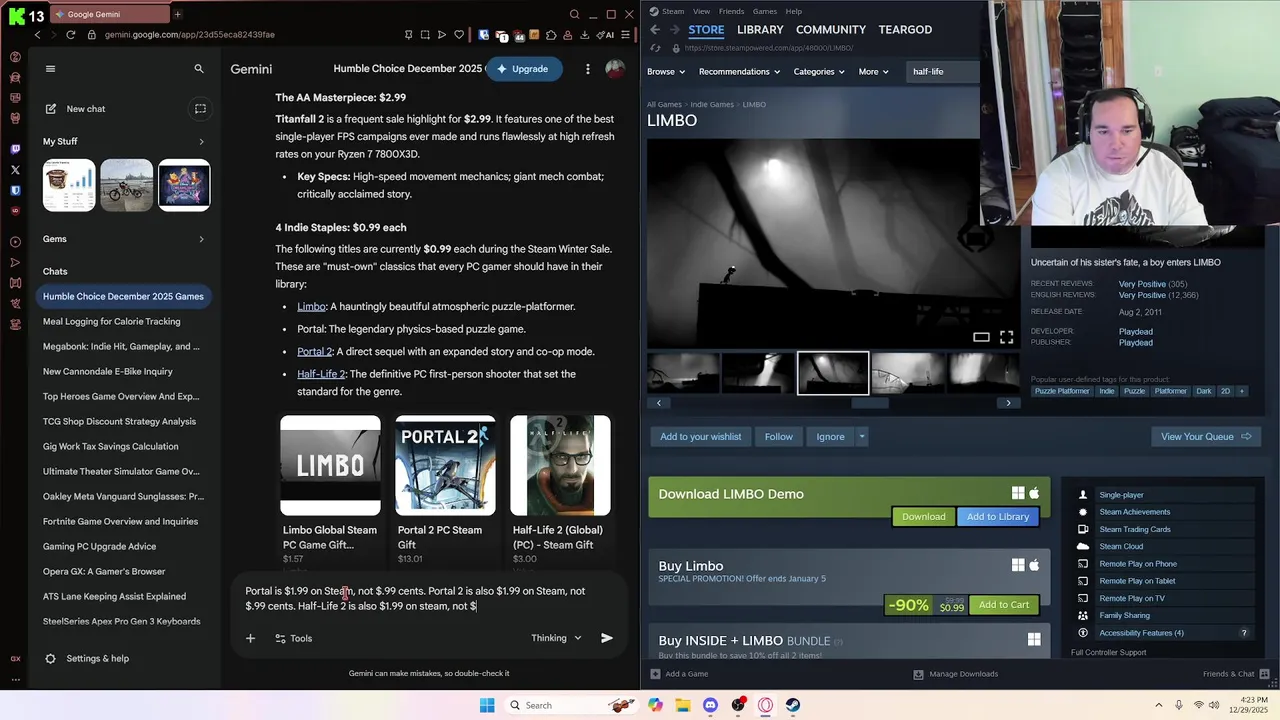Open 'Opera GX: A Gamer's Browser' chat
1280x720 pixels.
pos(104,571)
